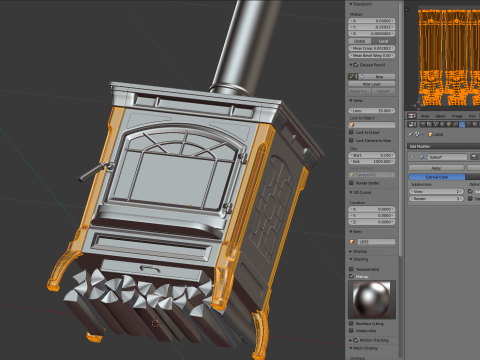Open the Render properties tab icon
Screen dimensions: 480x360
(x=423, y=124)
